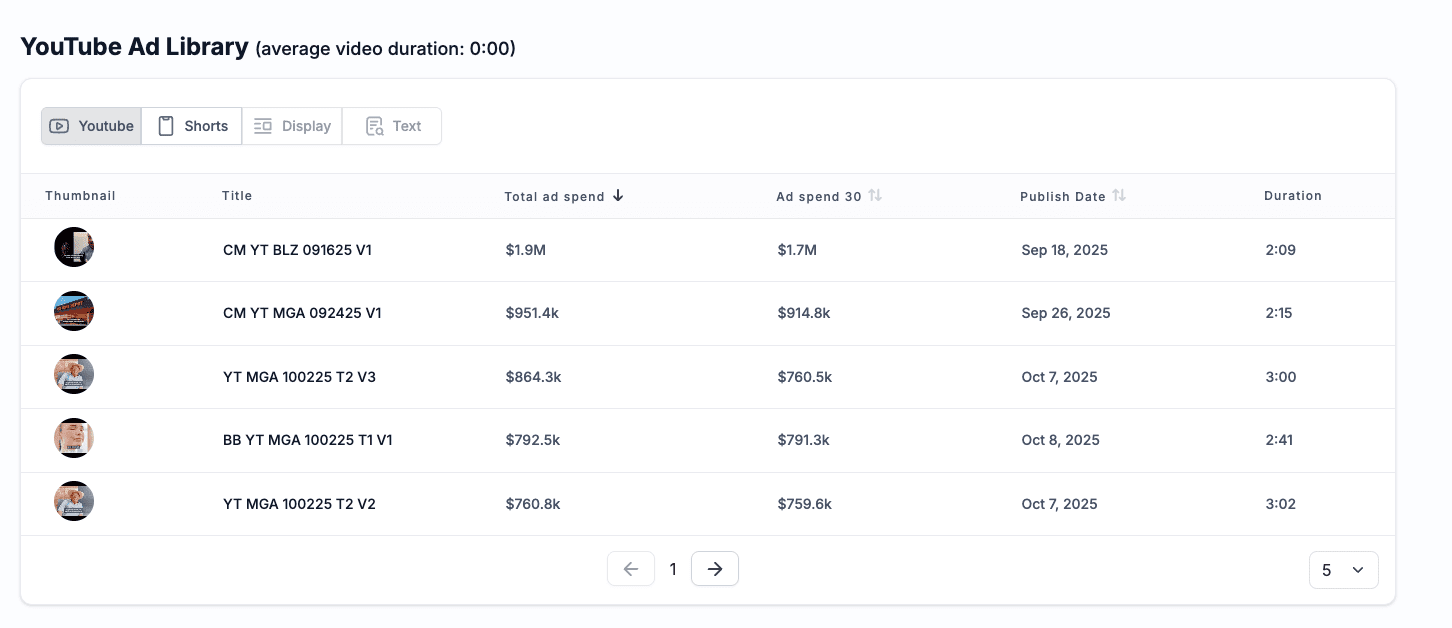Open the CM YT BLZ 091625 V1 title
The image size is (1452, 628).
297,250
